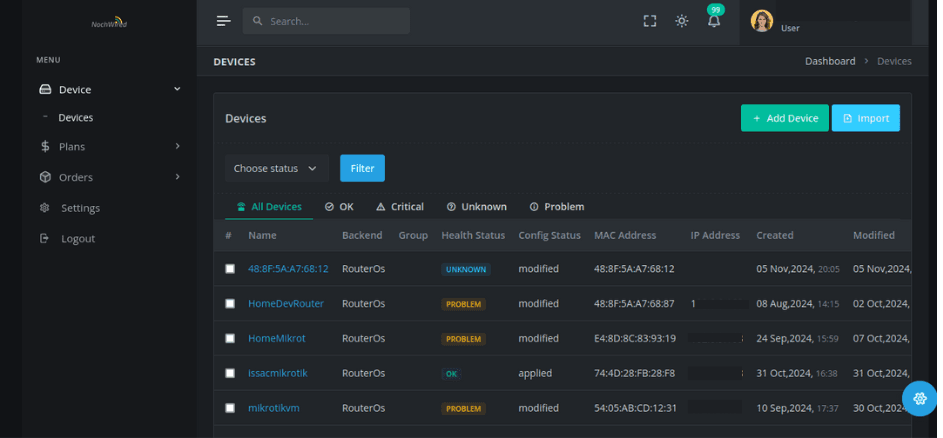The height and width of the screenshot is (438, 943).
Task: Expand the Orders submenu chevron
Action: click(177, 177)
